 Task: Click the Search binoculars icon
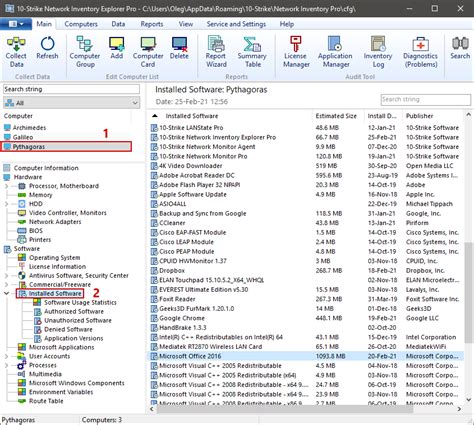[460, 48]
